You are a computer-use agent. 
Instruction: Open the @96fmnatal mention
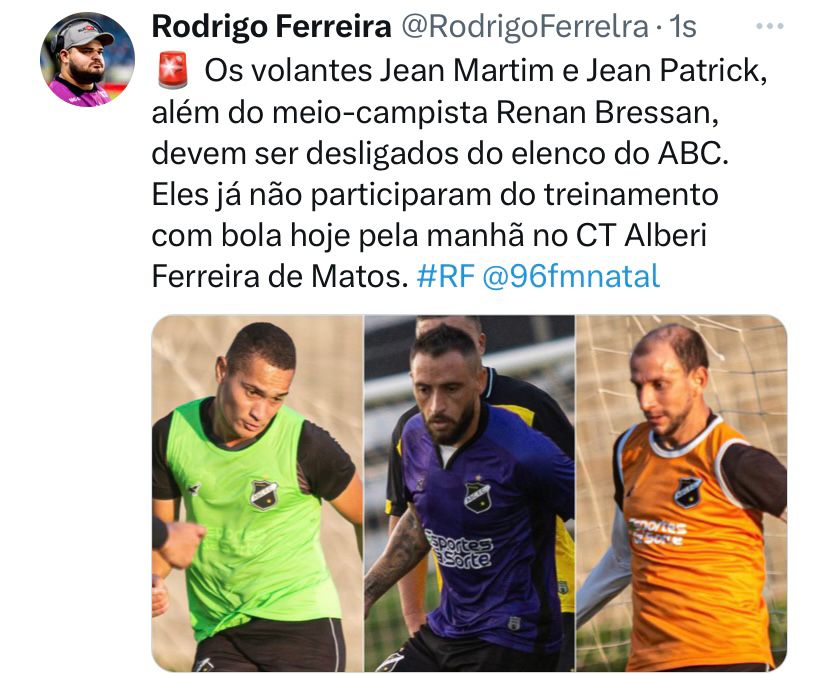pos(571,276)
